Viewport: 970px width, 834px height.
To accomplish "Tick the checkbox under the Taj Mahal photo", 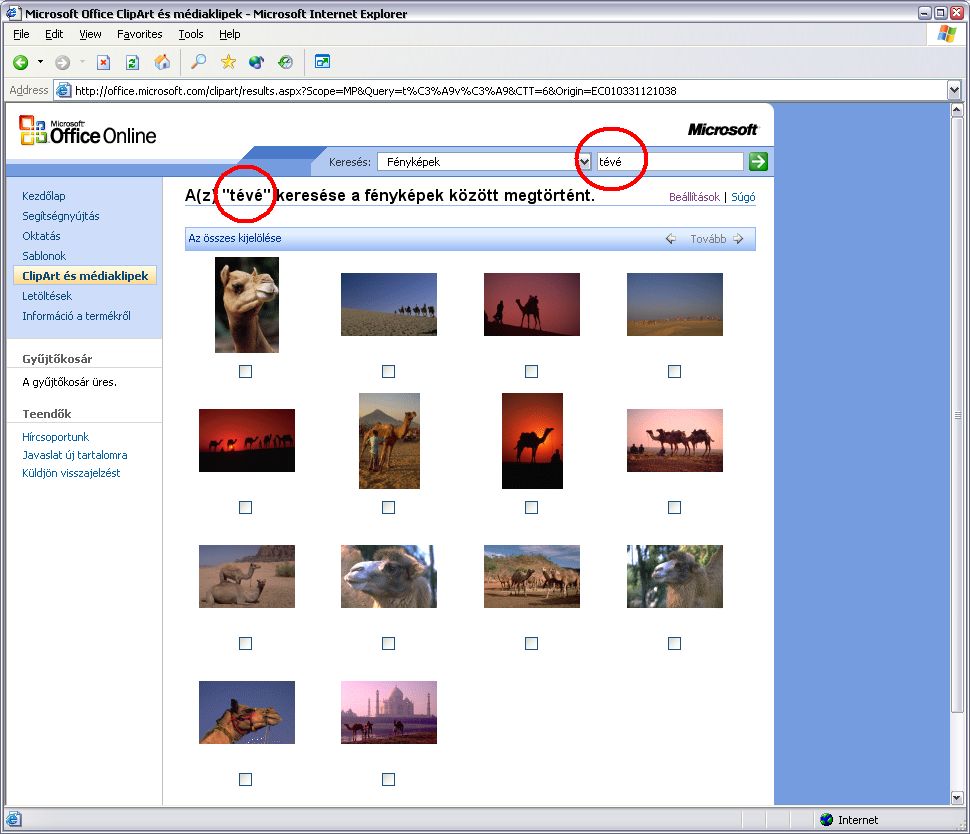I will (x=389, y=779).
